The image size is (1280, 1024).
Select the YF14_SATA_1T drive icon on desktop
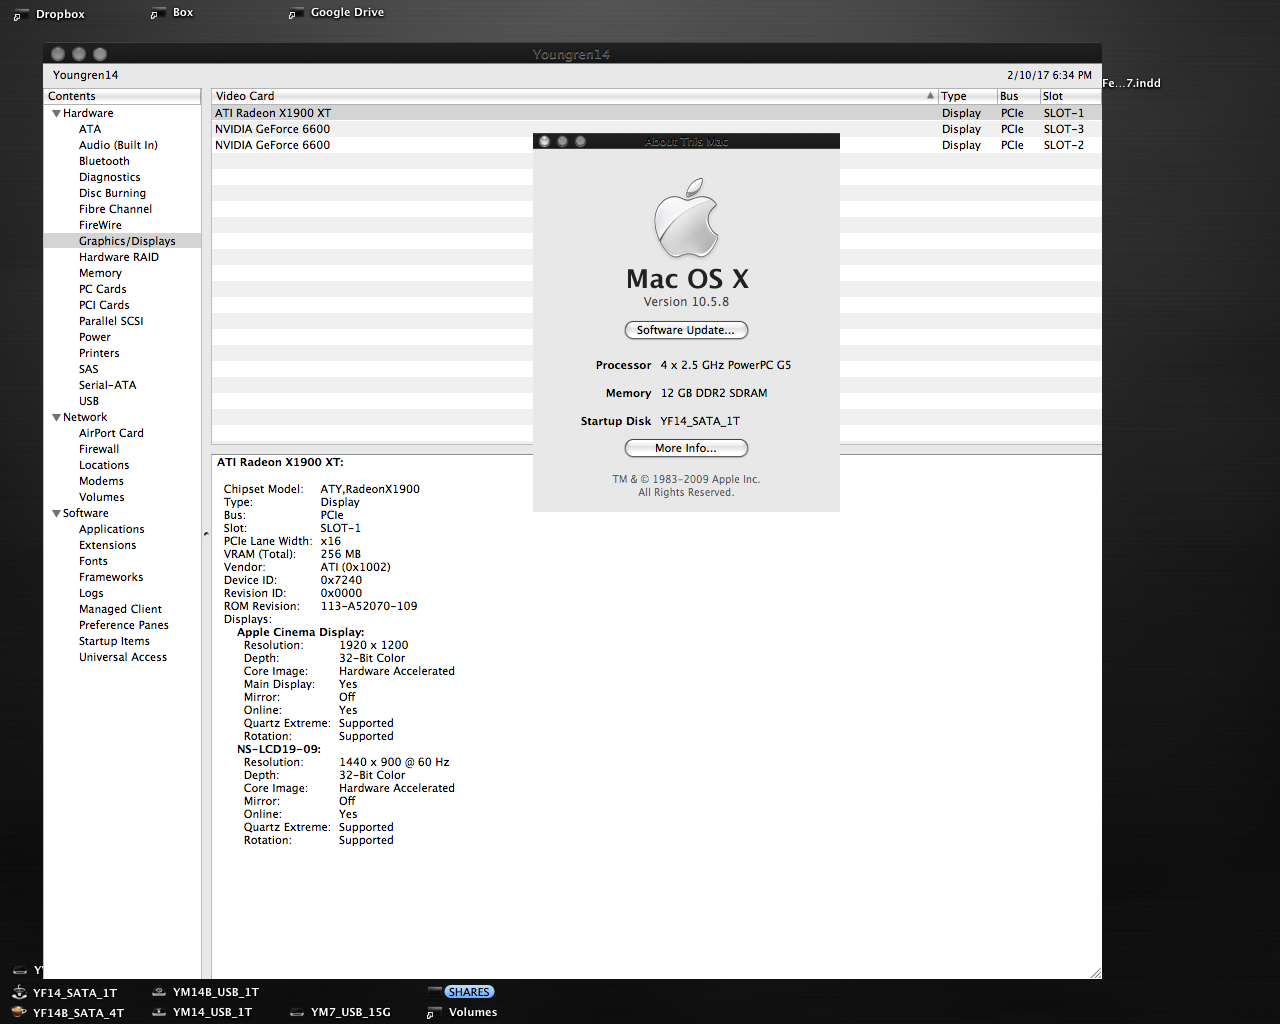coord(19,992)
